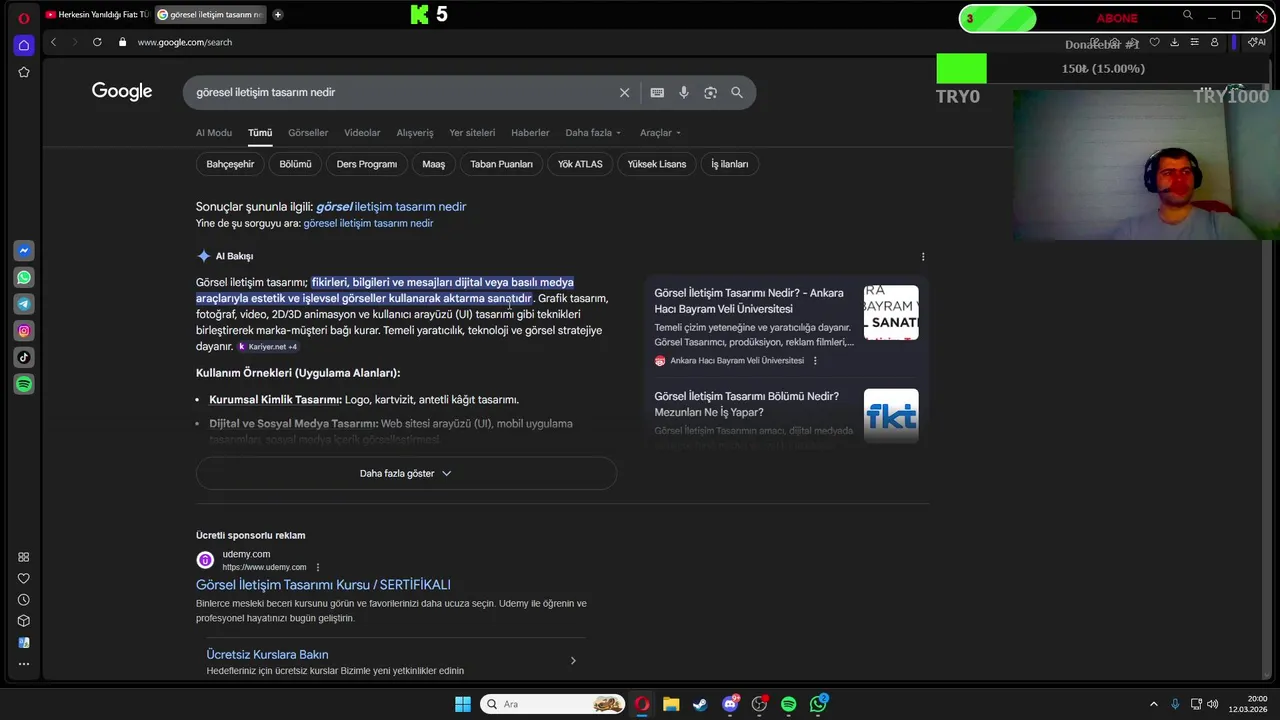Open Kariyer.net +4 sources chip
The height and width of the screenshot is (720, 1280).
point(267,347)
